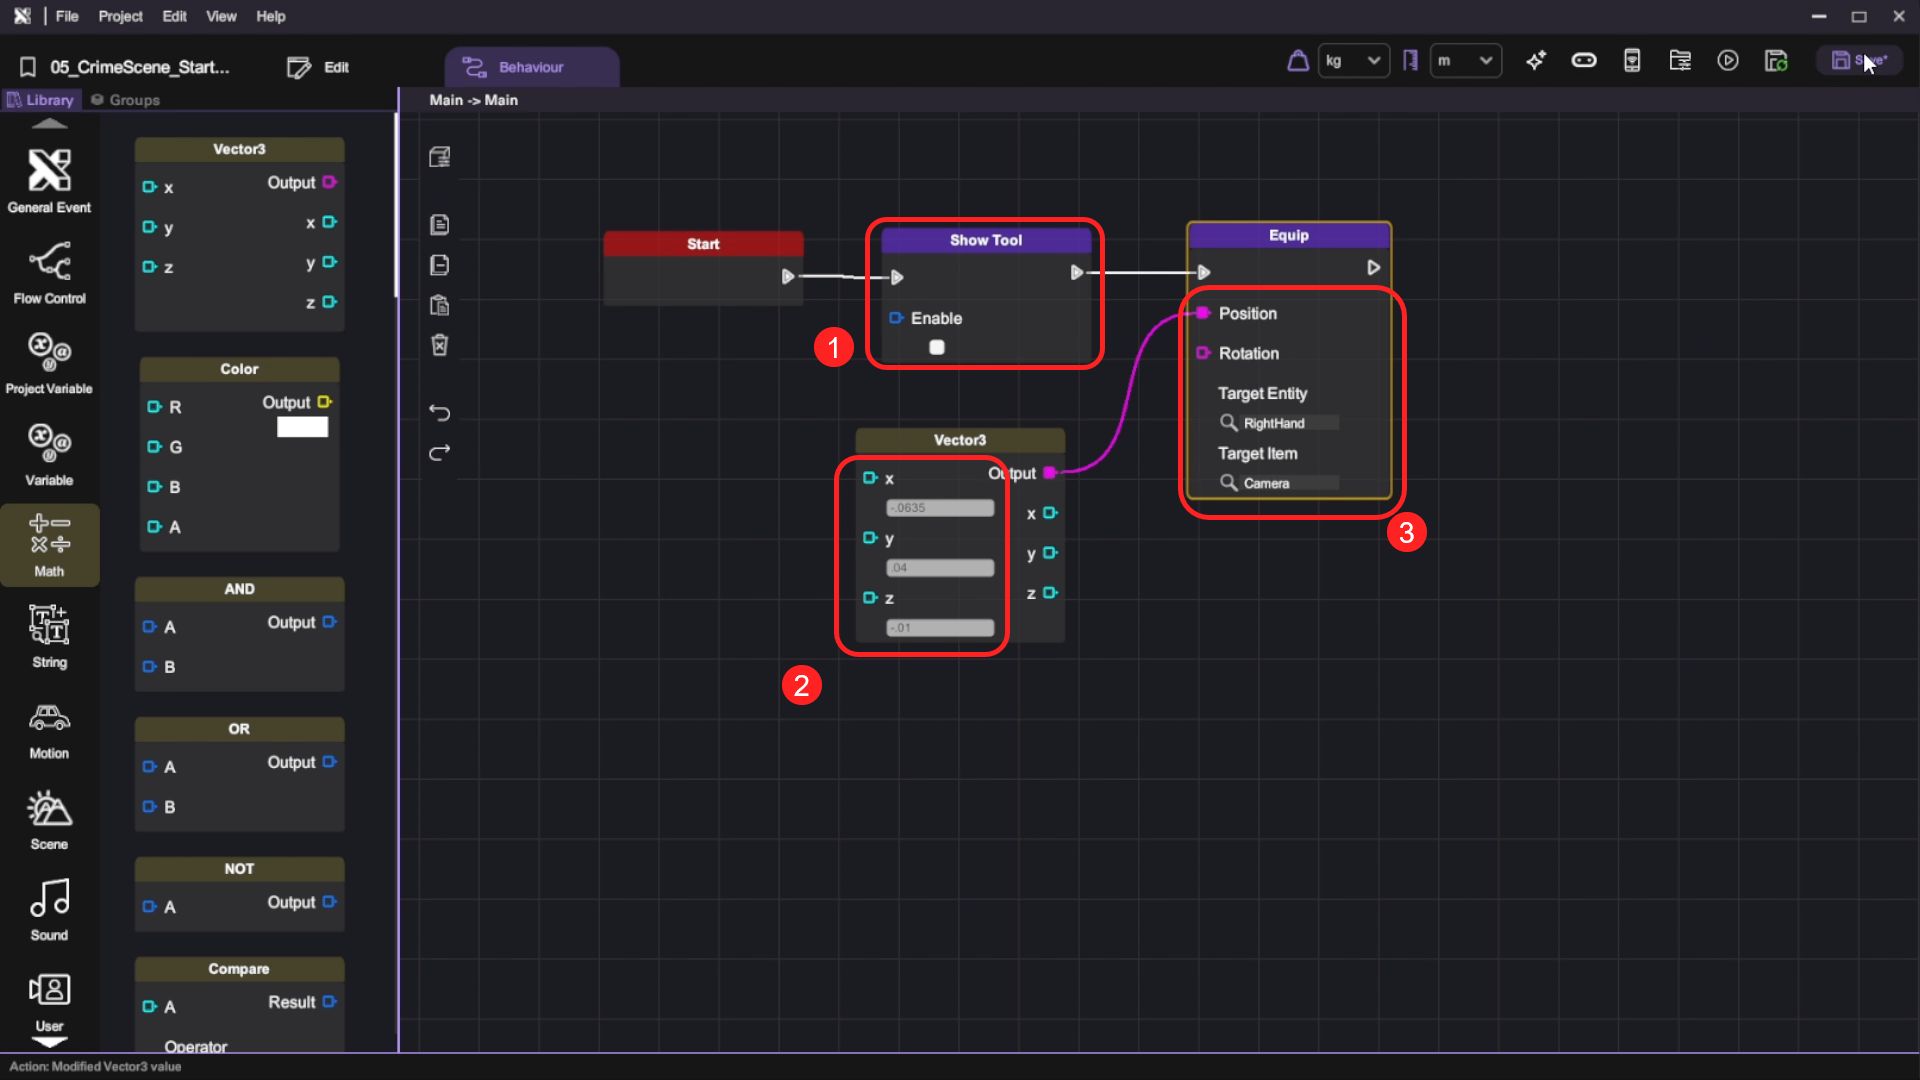
Task: Select the Motion library category
Action: click(49, 731)
